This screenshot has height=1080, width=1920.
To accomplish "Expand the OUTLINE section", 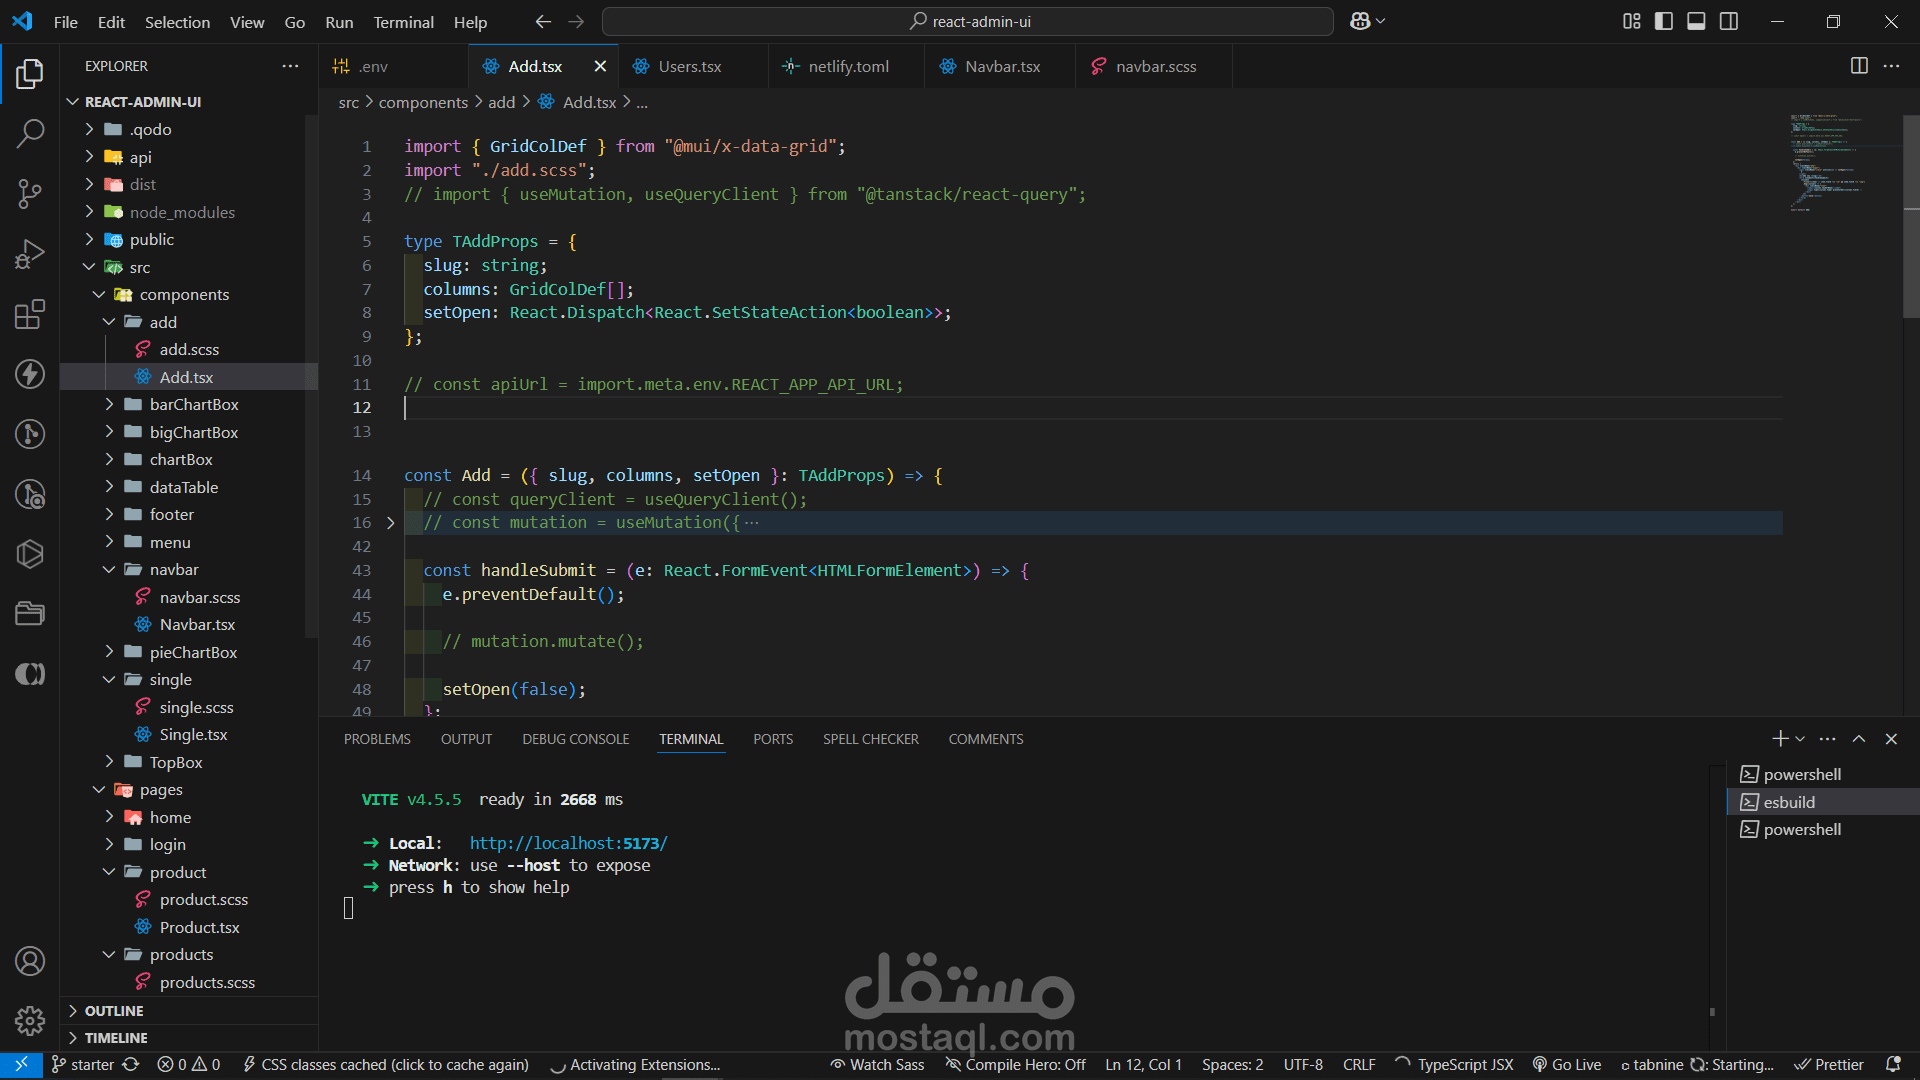I will [x=114, y=1011].
